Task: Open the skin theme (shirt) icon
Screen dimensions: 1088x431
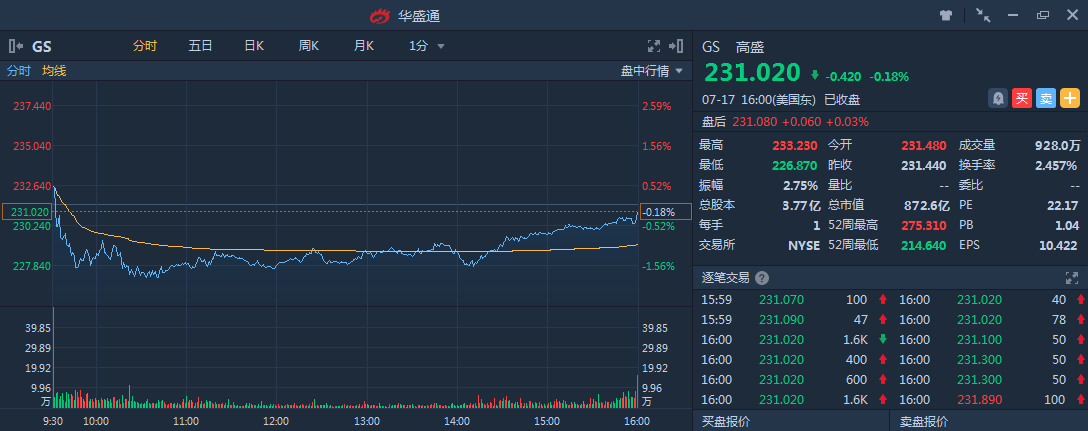Action: click(x=946, y=15)
